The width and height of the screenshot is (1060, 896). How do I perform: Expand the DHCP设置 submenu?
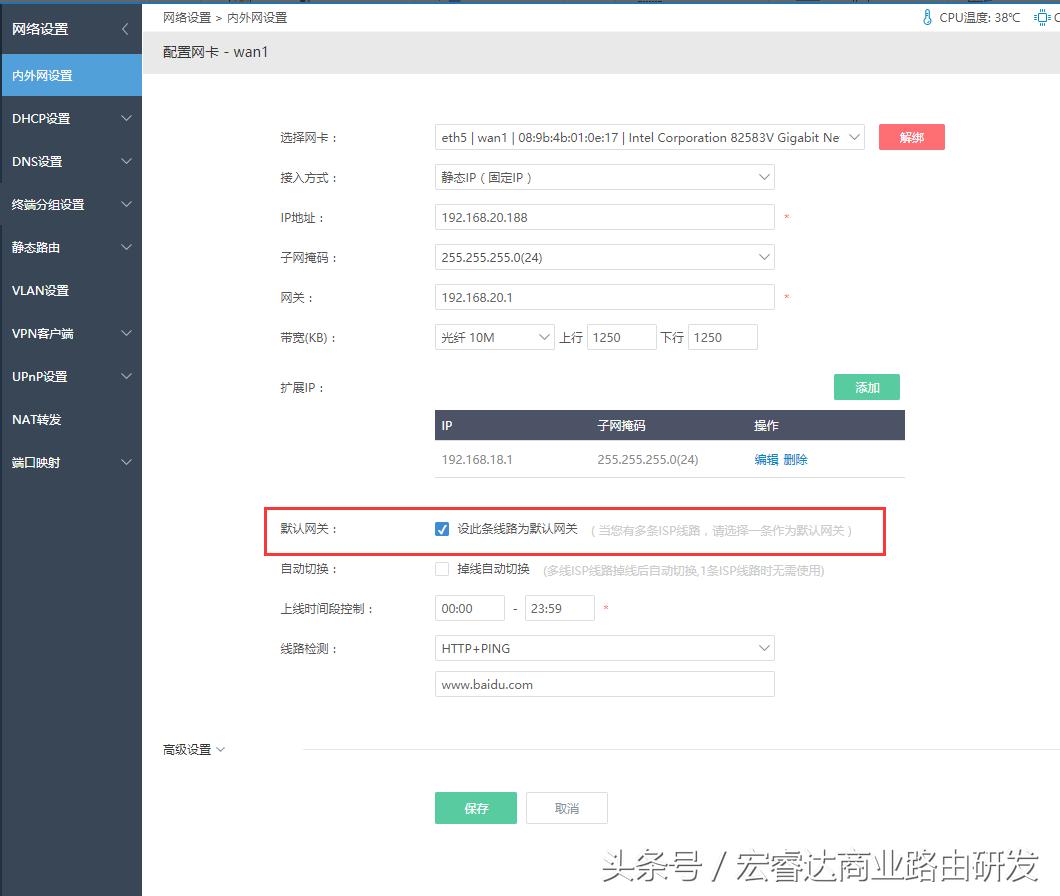coord(71,118)
